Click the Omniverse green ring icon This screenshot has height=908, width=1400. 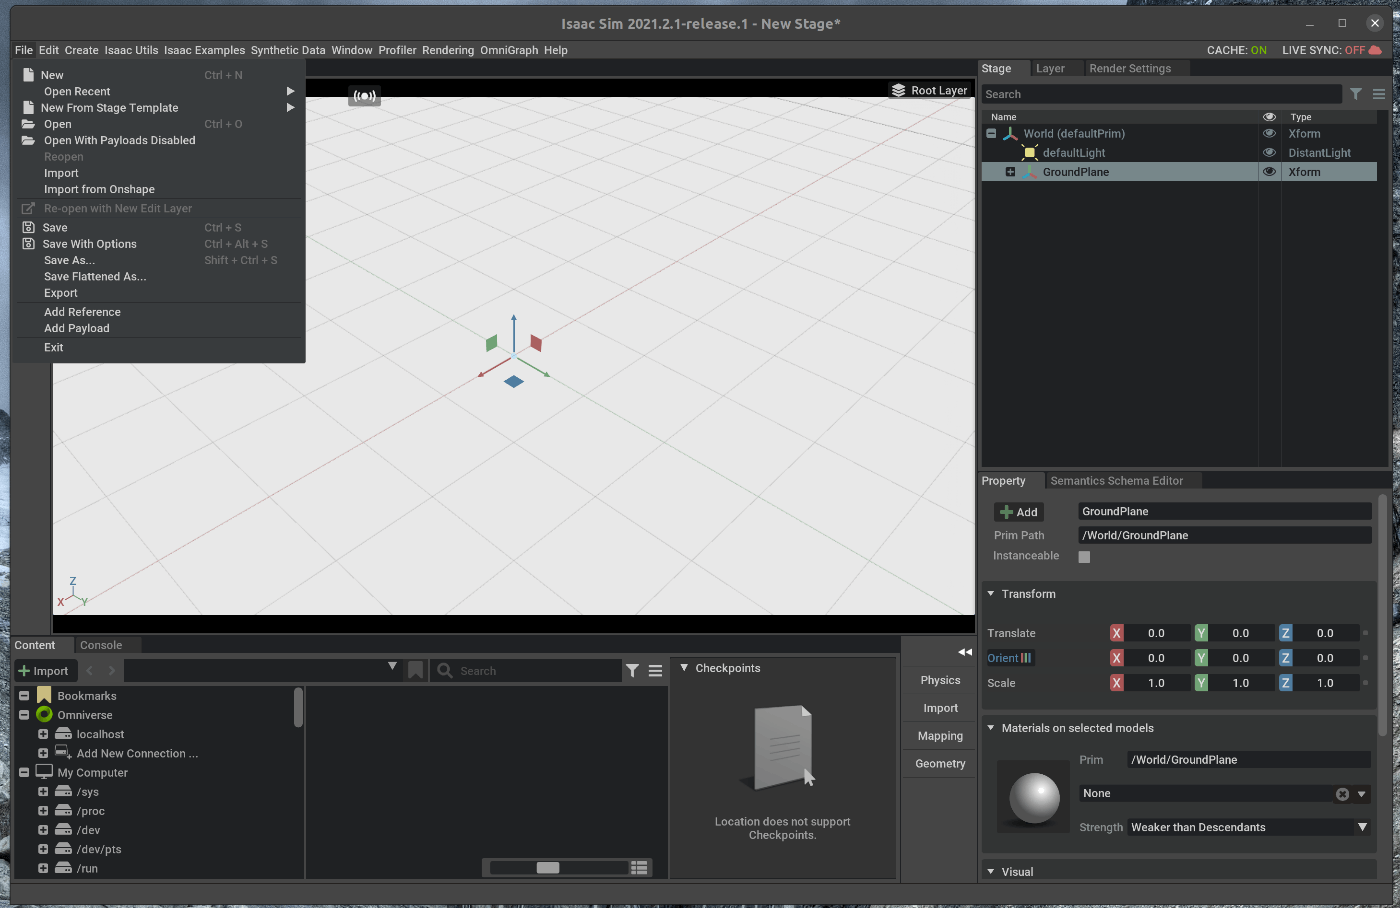pos(44,714)
